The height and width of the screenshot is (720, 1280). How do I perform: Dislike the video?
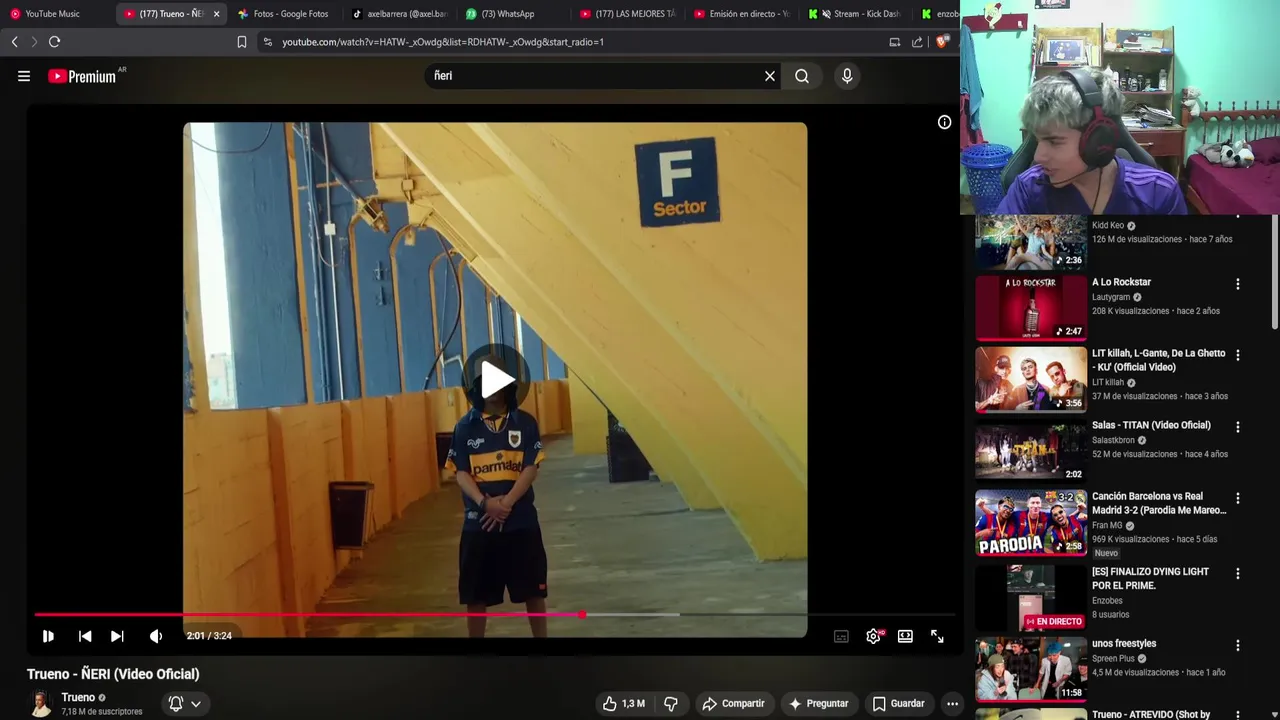(x=671, y=703)
